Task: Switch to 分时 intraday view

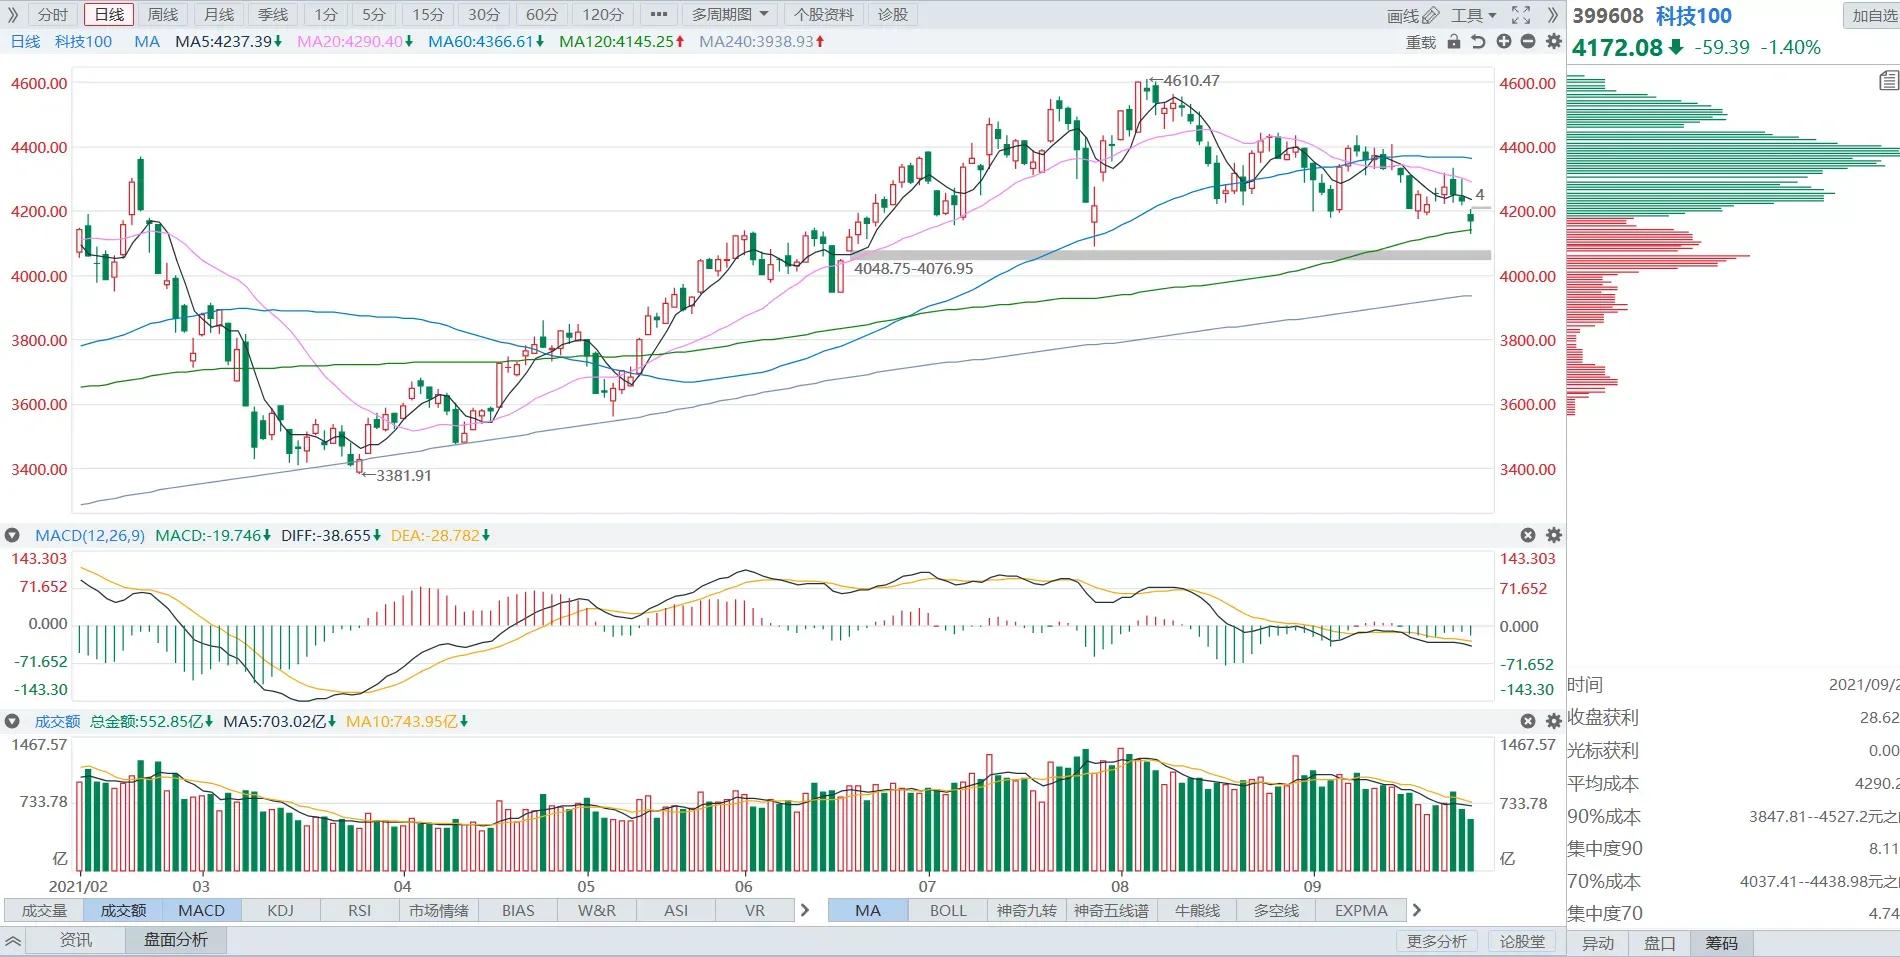Action: (x=53, y=15)
